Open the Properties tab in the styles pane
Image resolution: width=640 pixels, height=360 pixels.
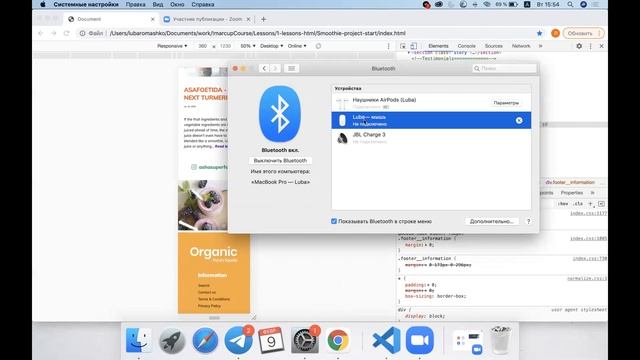572,193
